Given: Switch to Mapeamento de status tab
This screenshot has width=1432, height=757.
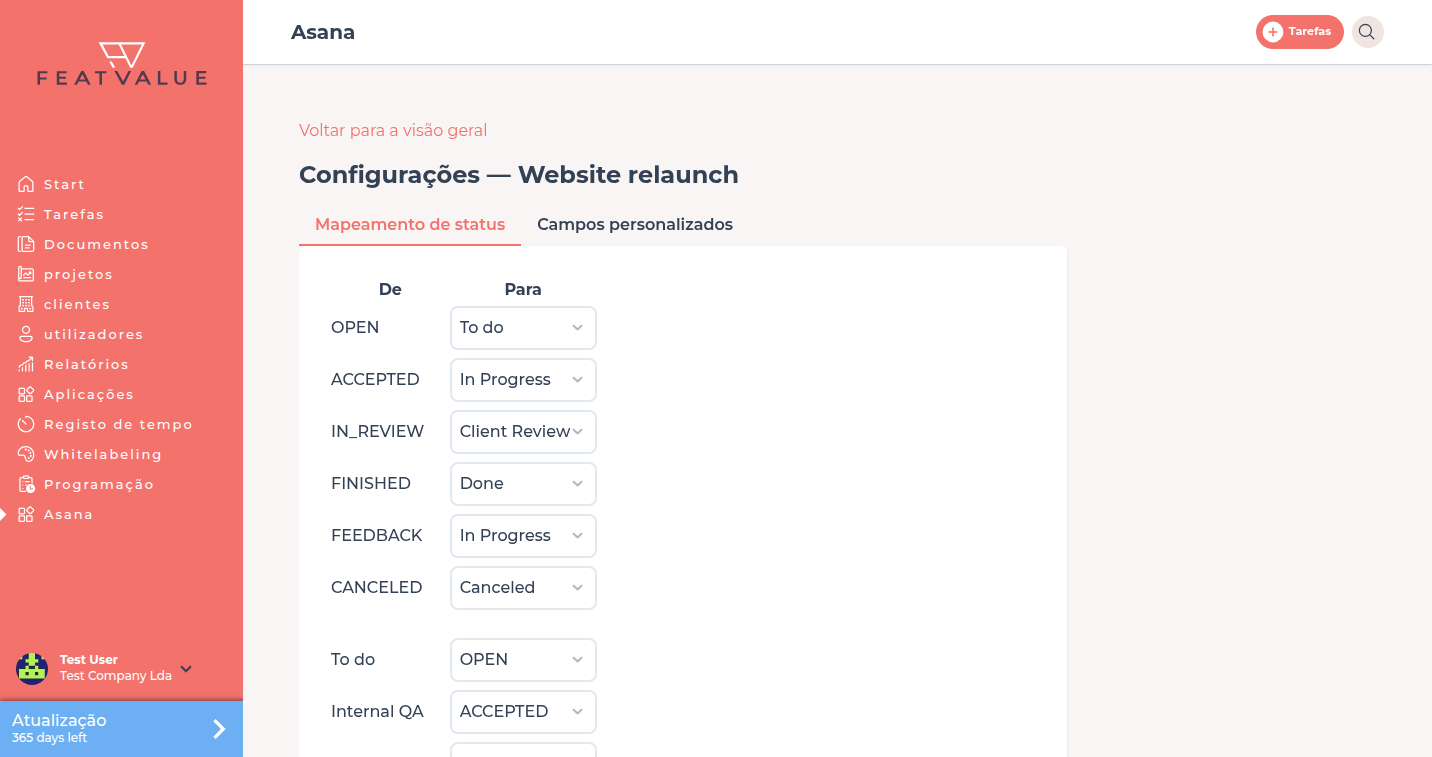Looking at the screenshot, I should [410, 224].
